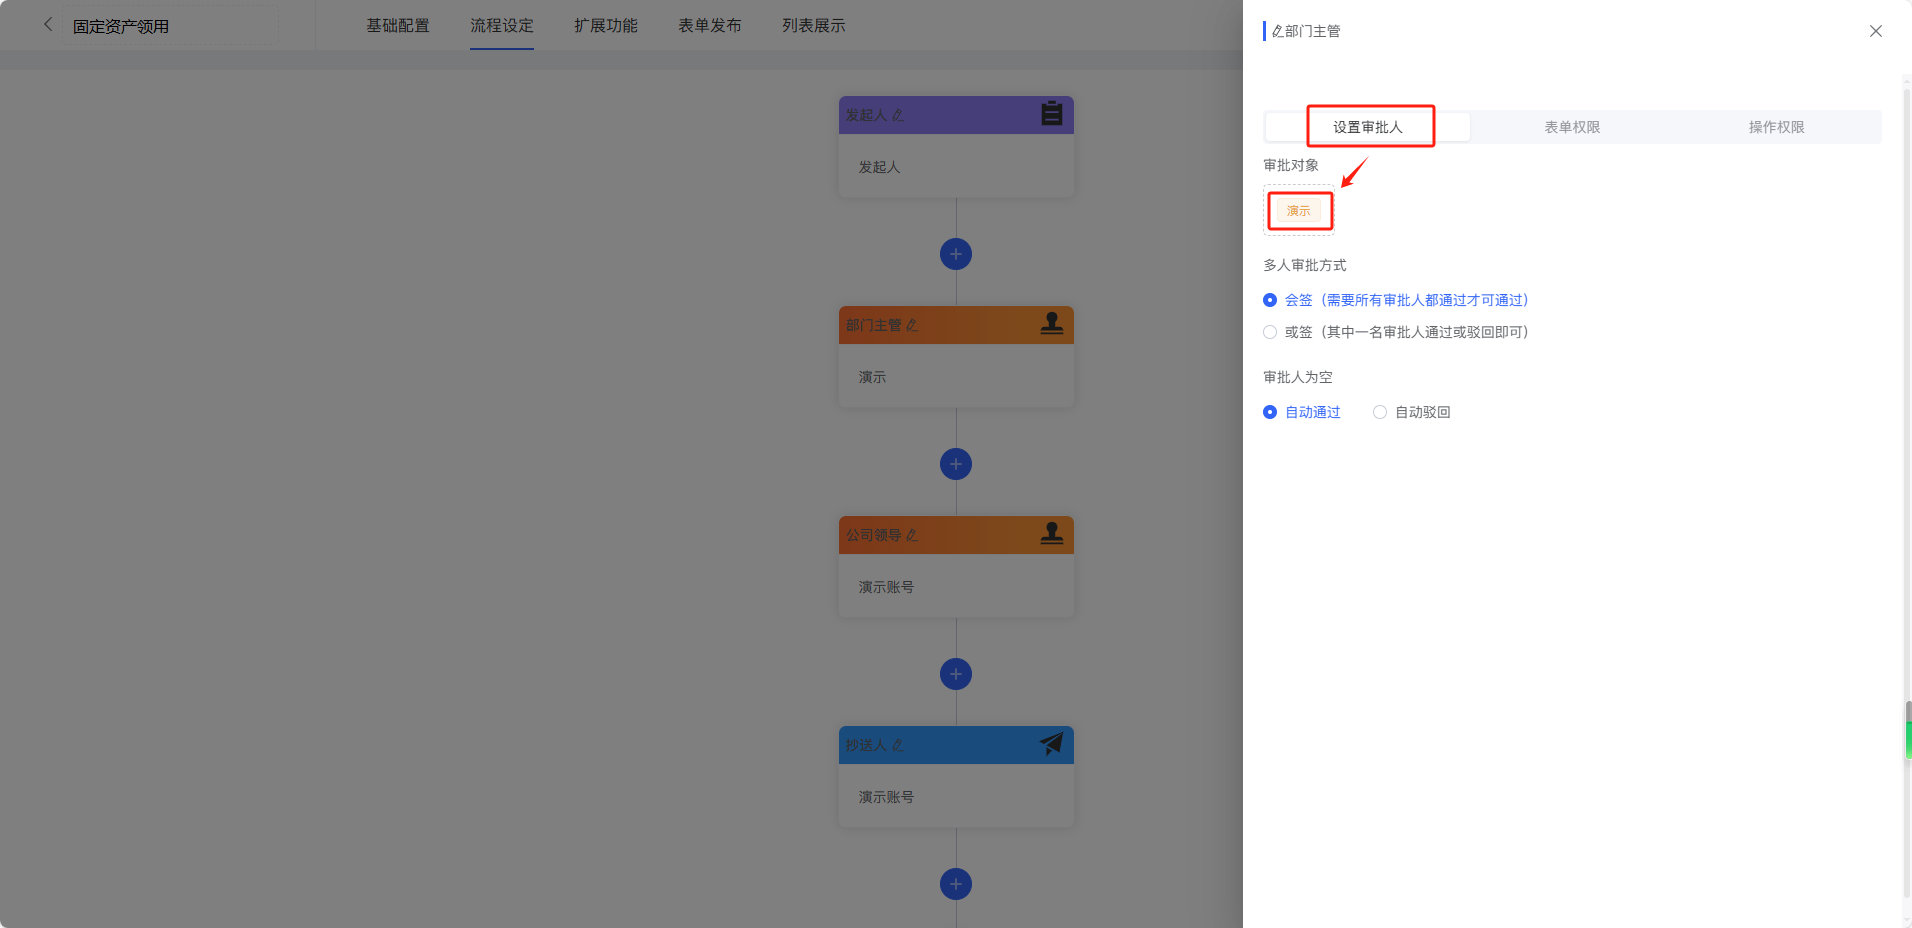Open the 列表展示 top menu tab
The height and width of the screenshot is (928, 1912).
[813, 26]
